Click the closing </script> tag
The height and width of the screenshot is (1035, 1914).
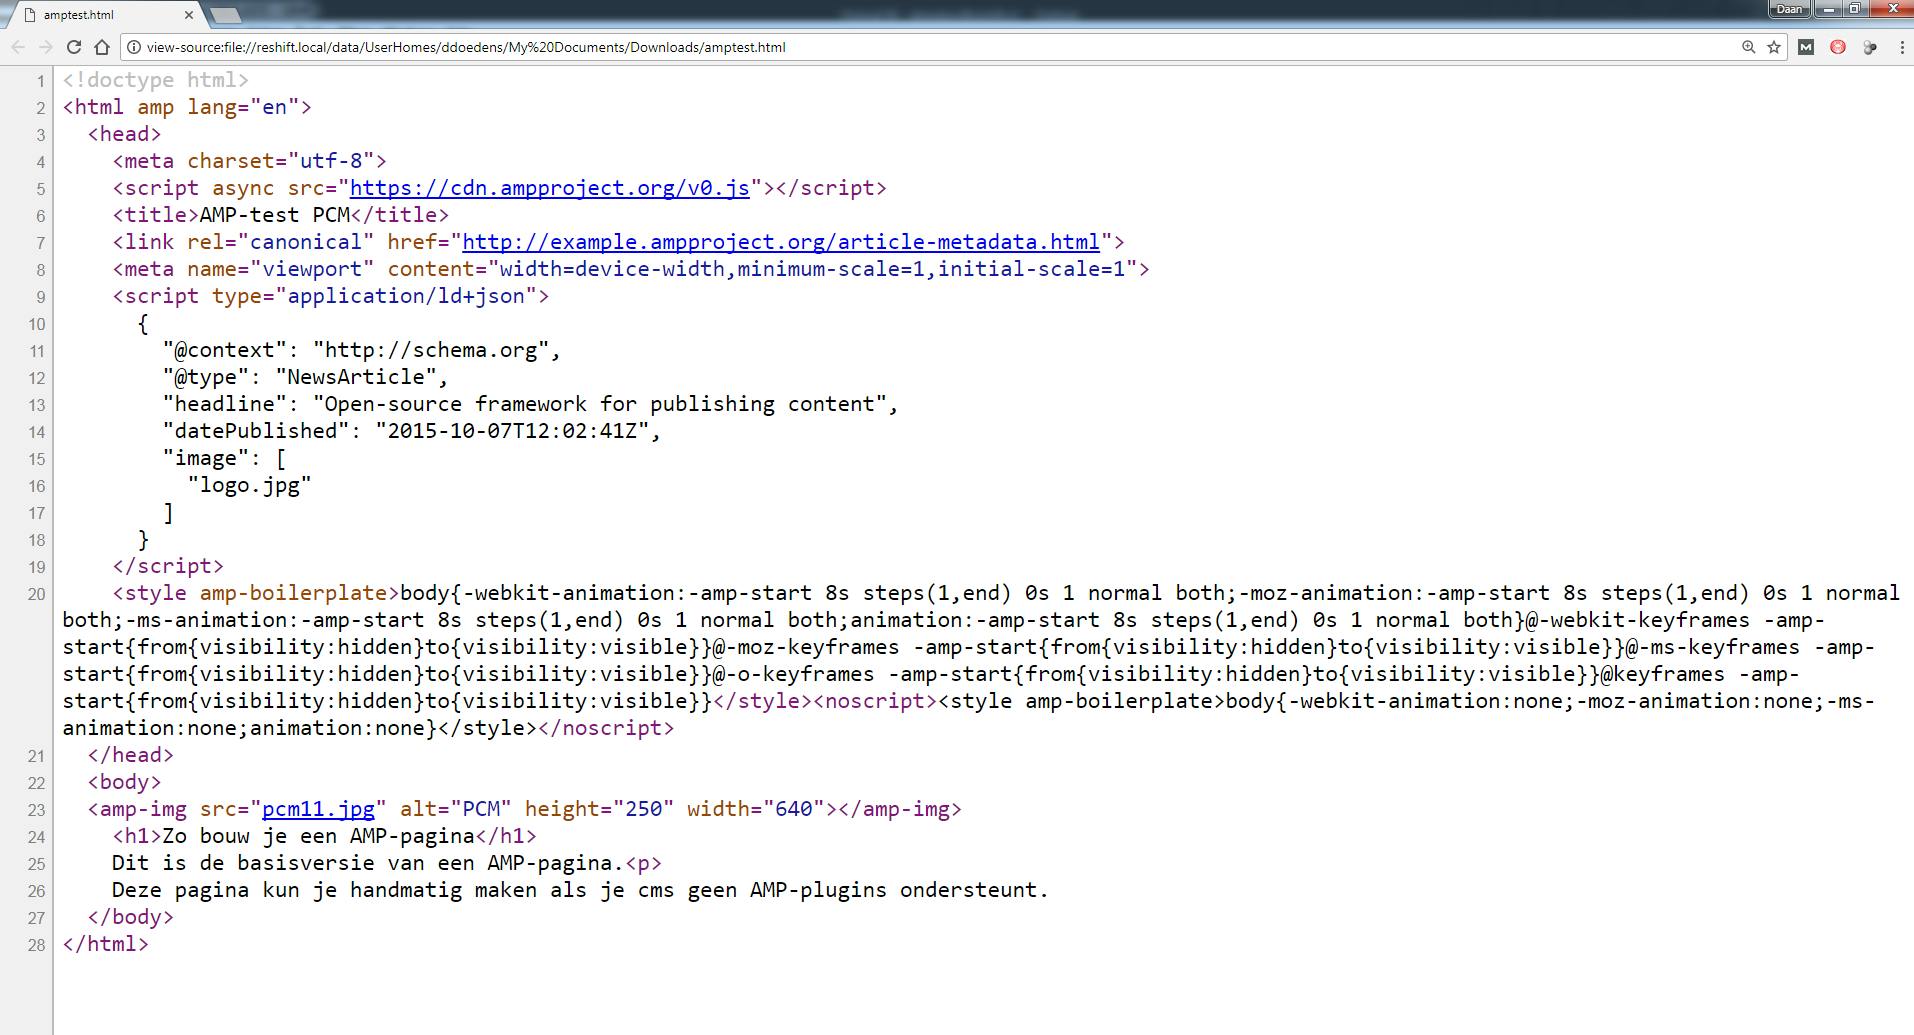(x=168, y=566)
